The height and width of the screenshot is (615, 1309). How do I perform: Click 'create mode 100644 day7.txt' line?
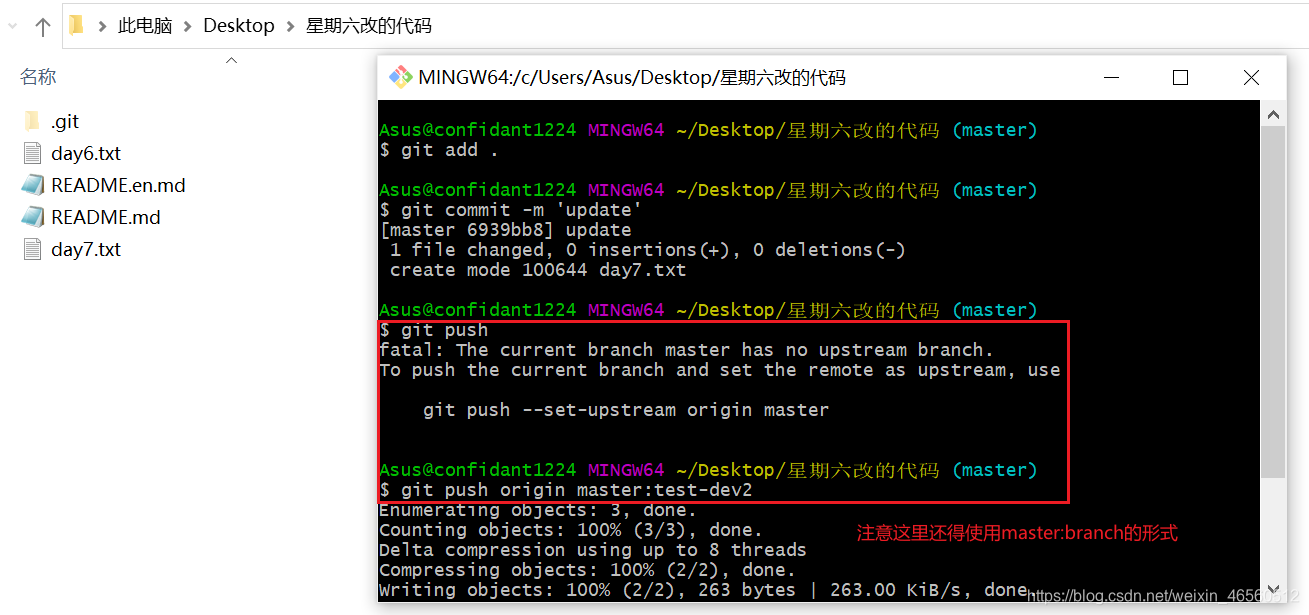pos(538,270)
